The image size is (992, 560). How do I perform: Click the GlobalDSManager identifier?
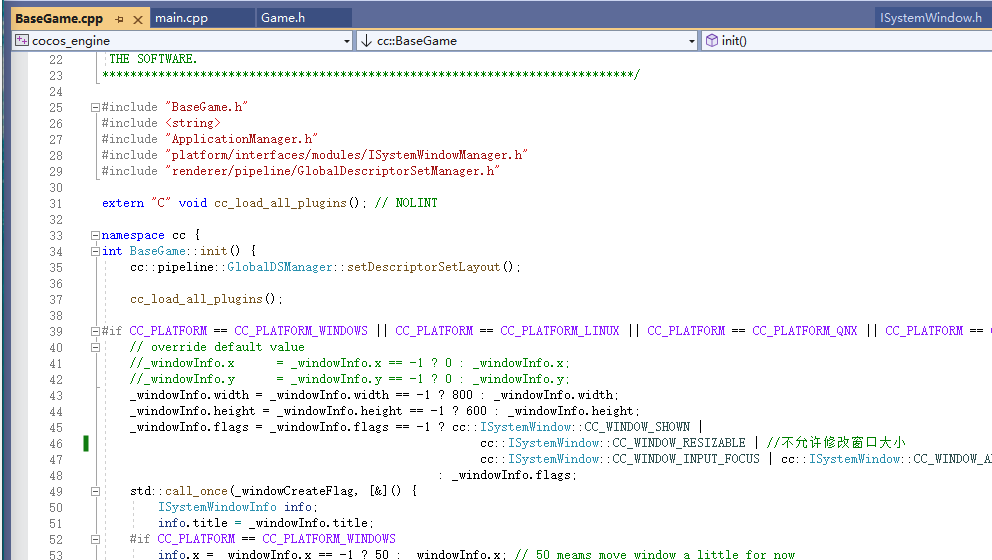pos(280,267)
